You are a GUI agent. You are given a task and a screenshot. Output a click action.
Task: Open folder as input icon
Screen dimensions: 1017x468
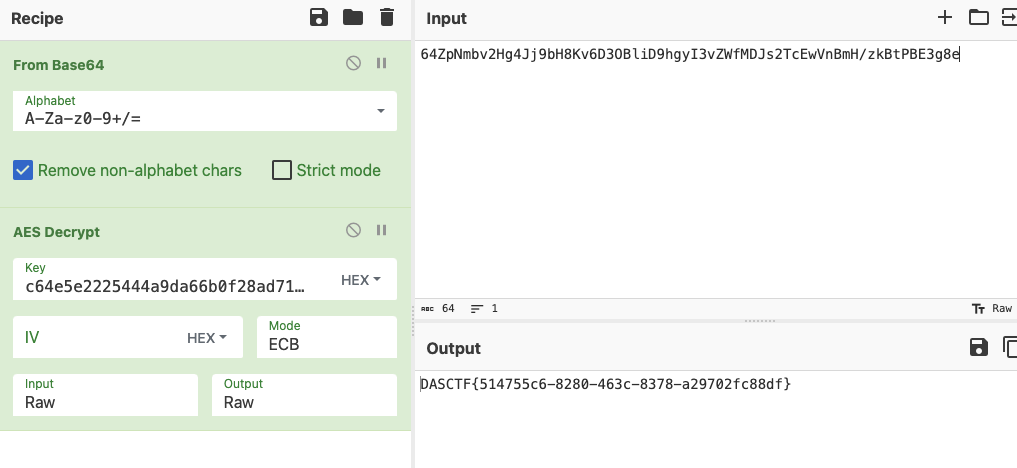978,17
